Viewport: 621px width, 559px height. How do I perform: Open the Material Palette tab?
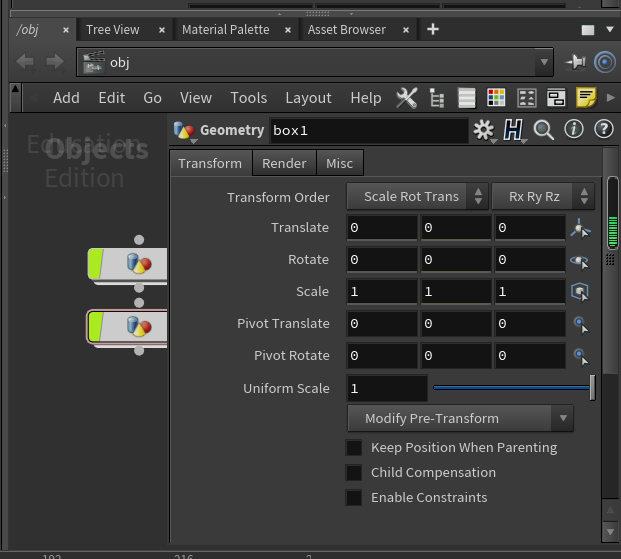tap(226, 30)
